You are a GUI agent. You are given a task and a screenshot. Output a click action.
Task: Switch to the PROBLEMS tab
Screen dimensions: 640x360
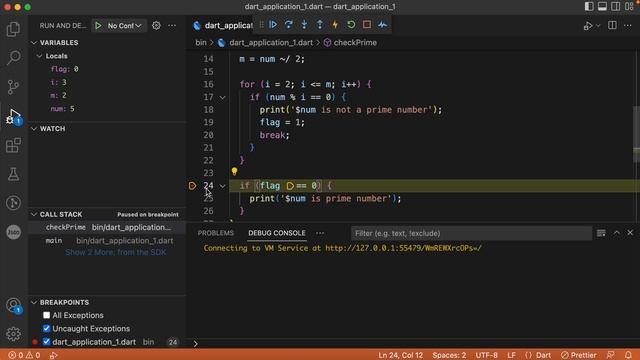point(216,233)
